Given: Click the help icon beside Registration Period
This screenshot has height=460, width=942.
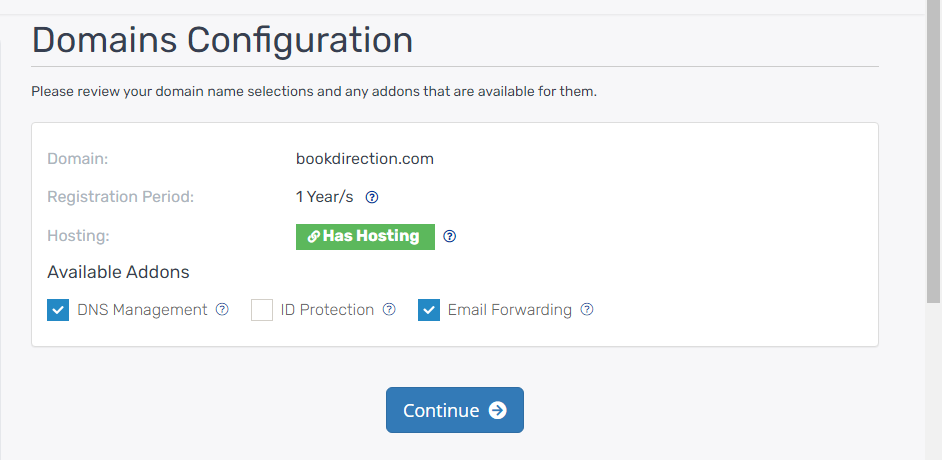Looking at the screenshot, I should coord(372,197).
